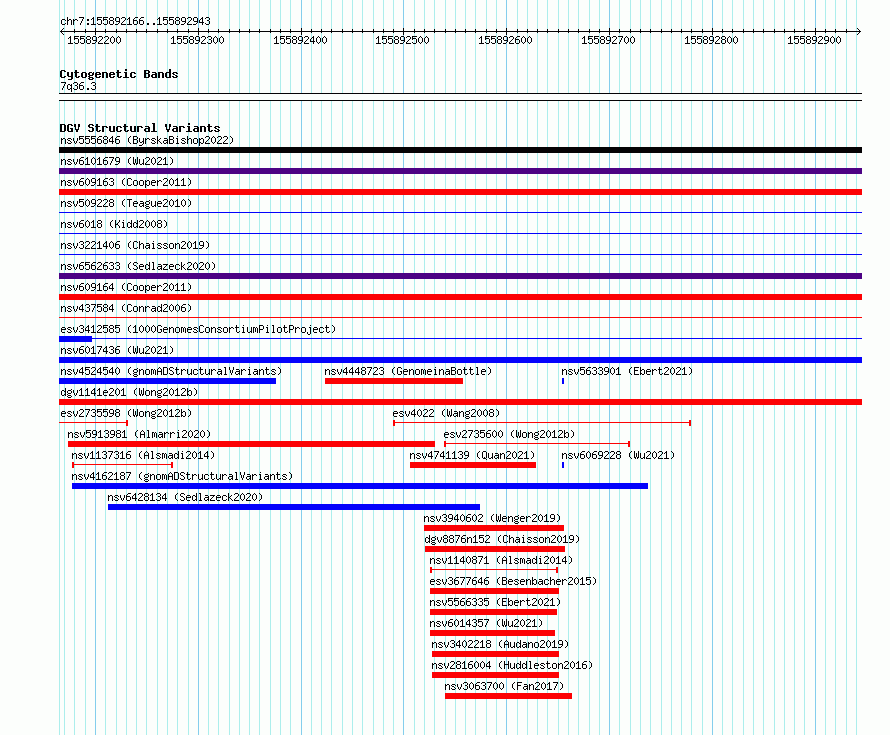
Task: Open nsv6018 (Kidd2008) variant entry
Action: point(114,224)
